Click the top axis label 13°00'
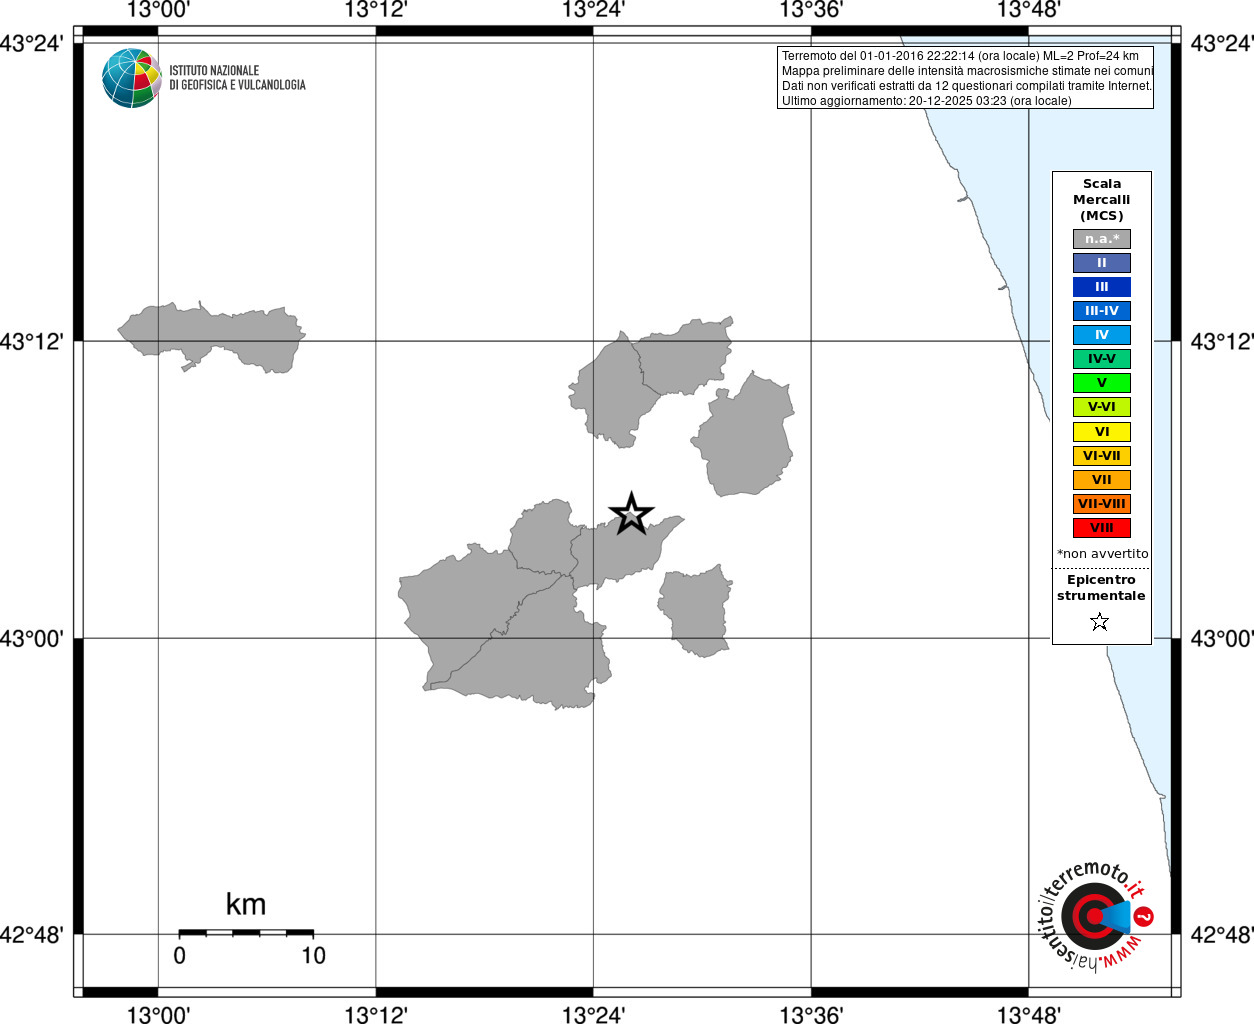 tap(158, 10)
